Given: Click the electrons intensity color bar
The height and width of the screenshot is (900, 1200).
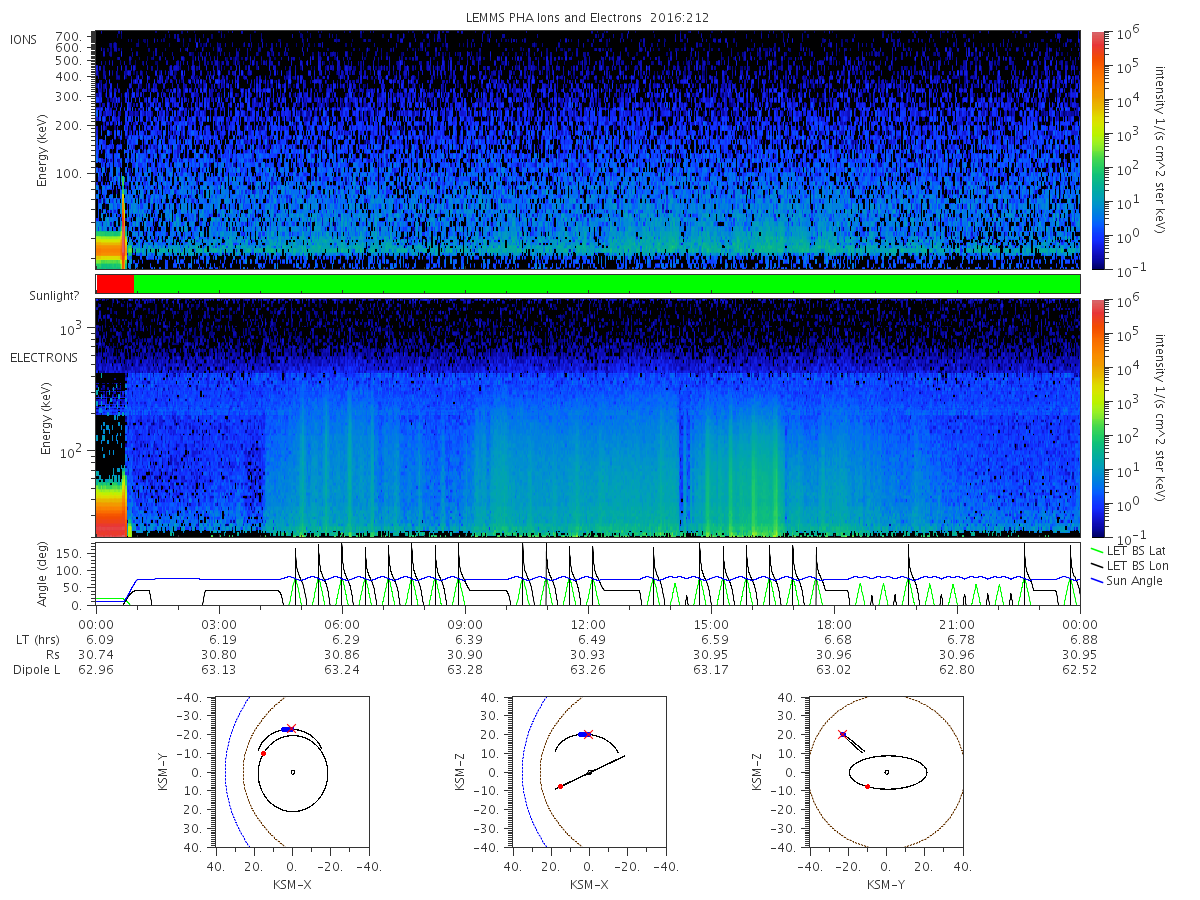Looking at the screenshot, I should point(1098,418).
